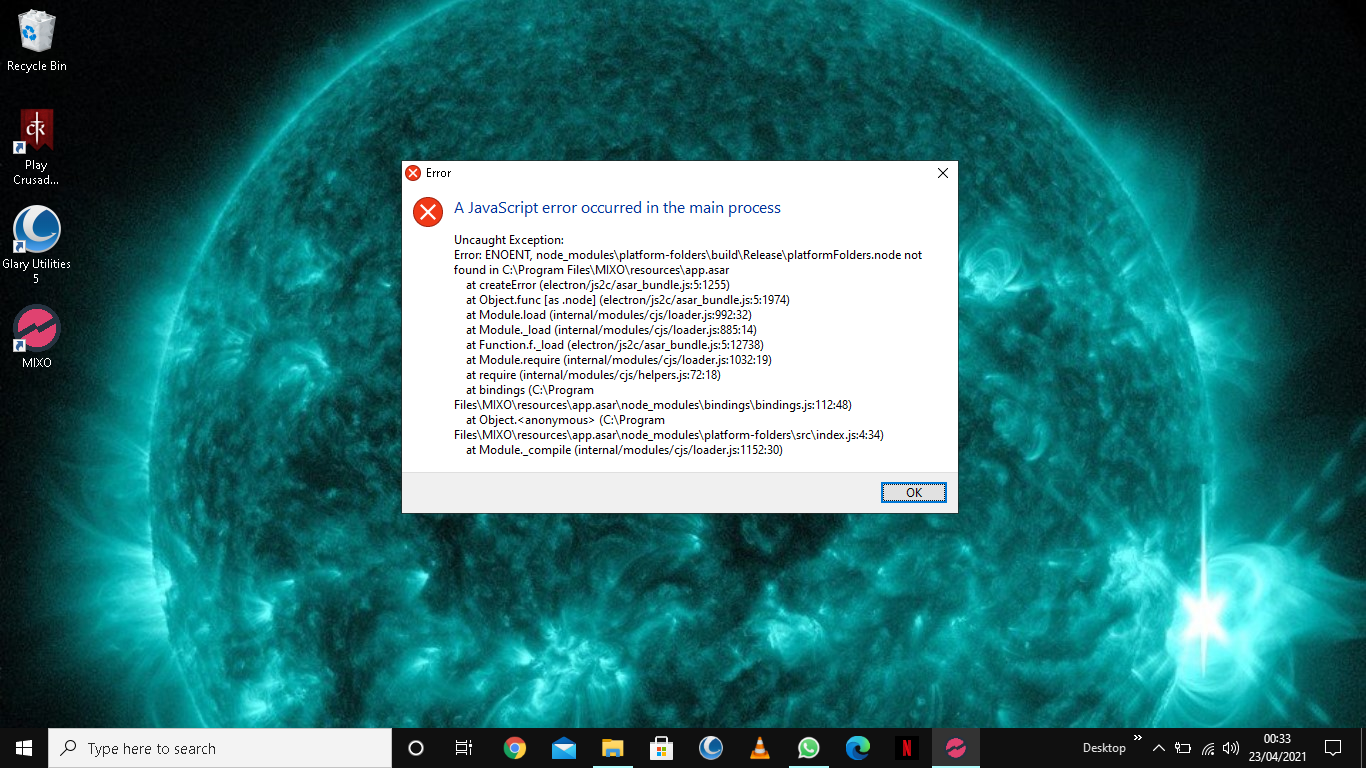The height and width of the screenshot is (768, 1366).
Task: Open Google Chrome from the taskbar
Action: tap(515, 748)
